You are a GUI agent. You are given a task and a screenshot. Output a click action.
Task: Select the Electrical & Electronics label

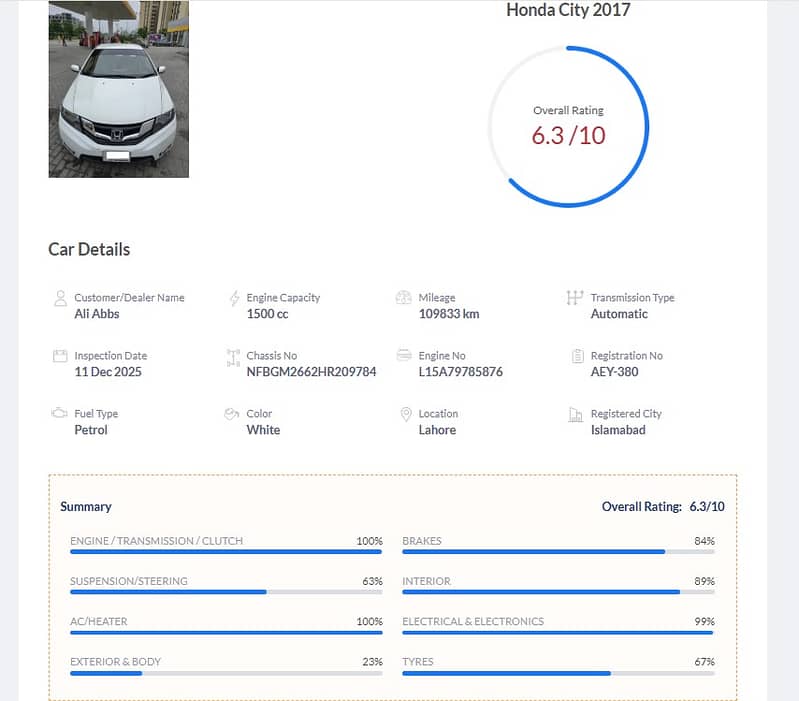point(473,621)
